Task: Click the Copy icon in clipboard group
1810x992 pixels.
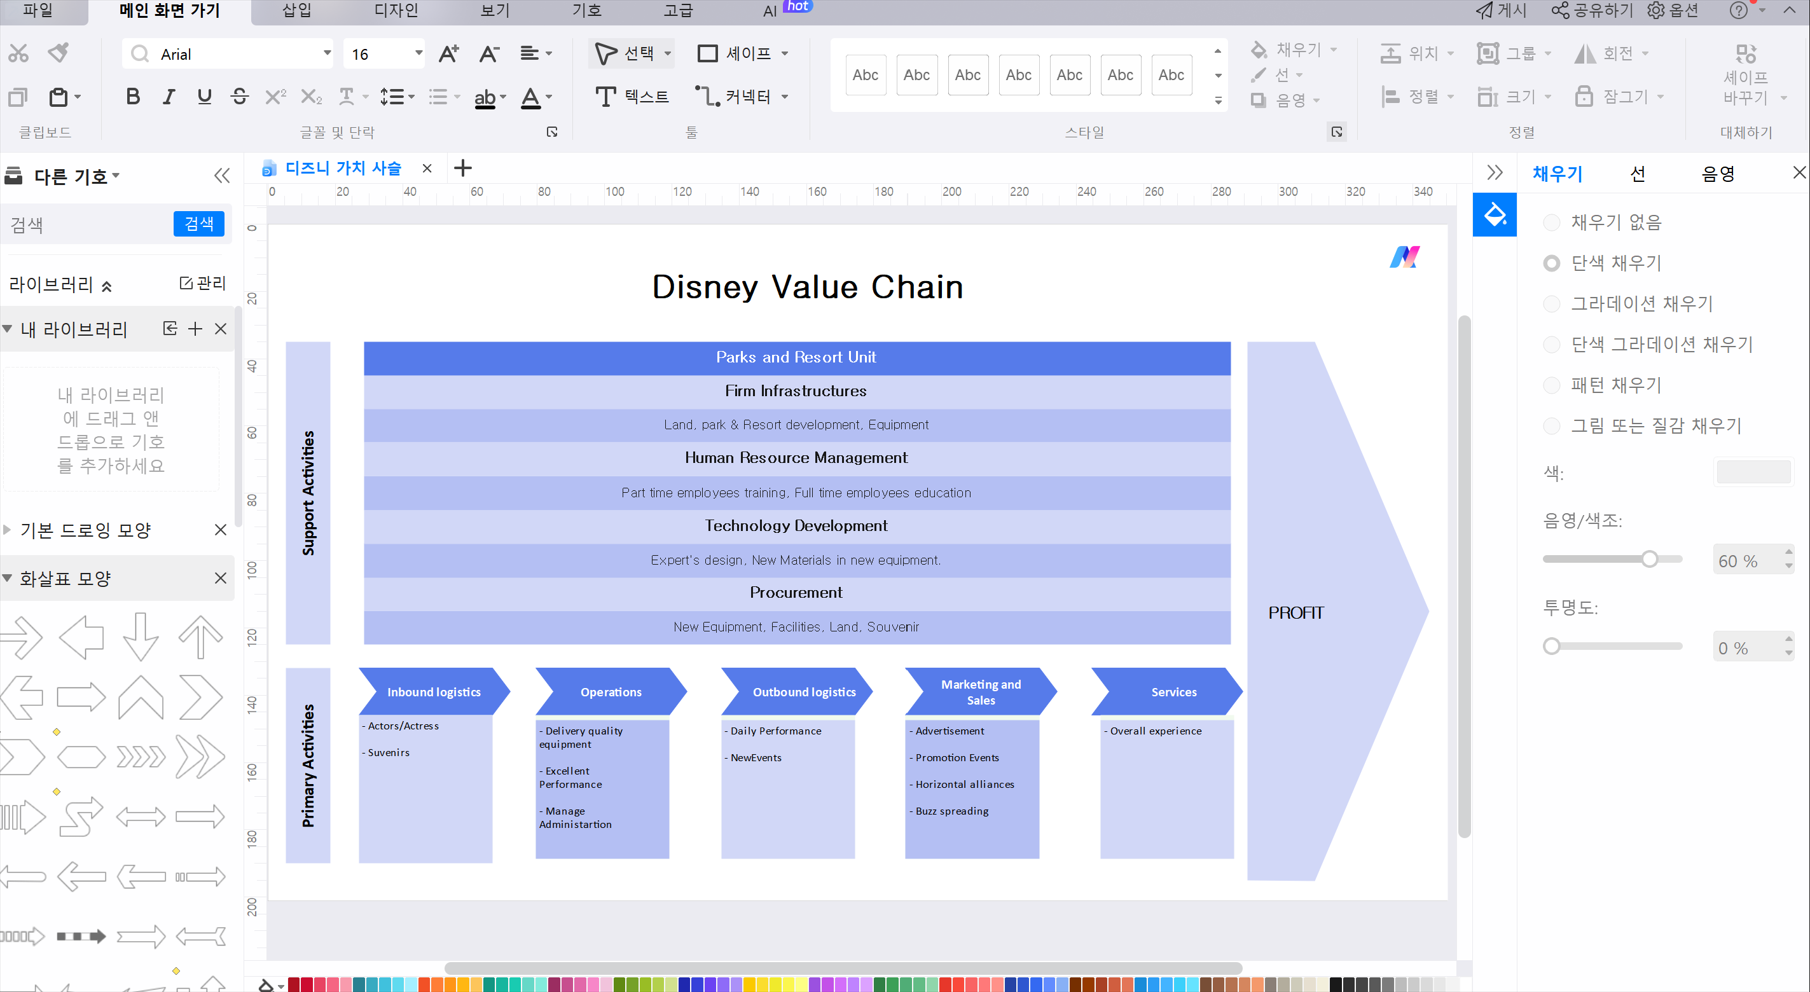Action: click(18, 97)
